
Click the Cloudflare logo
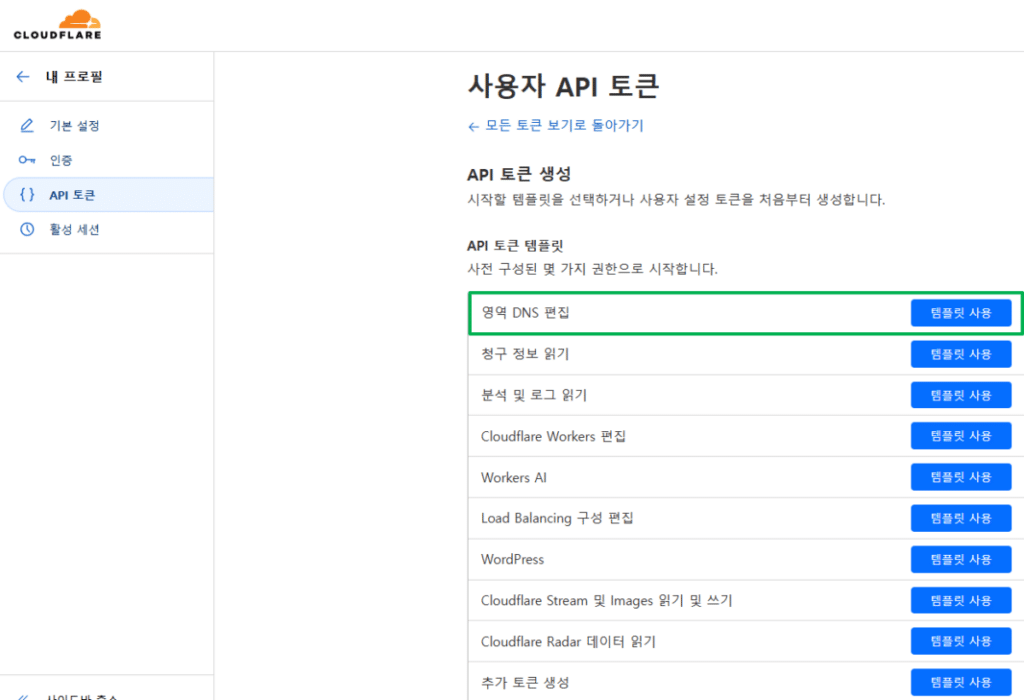57,25
